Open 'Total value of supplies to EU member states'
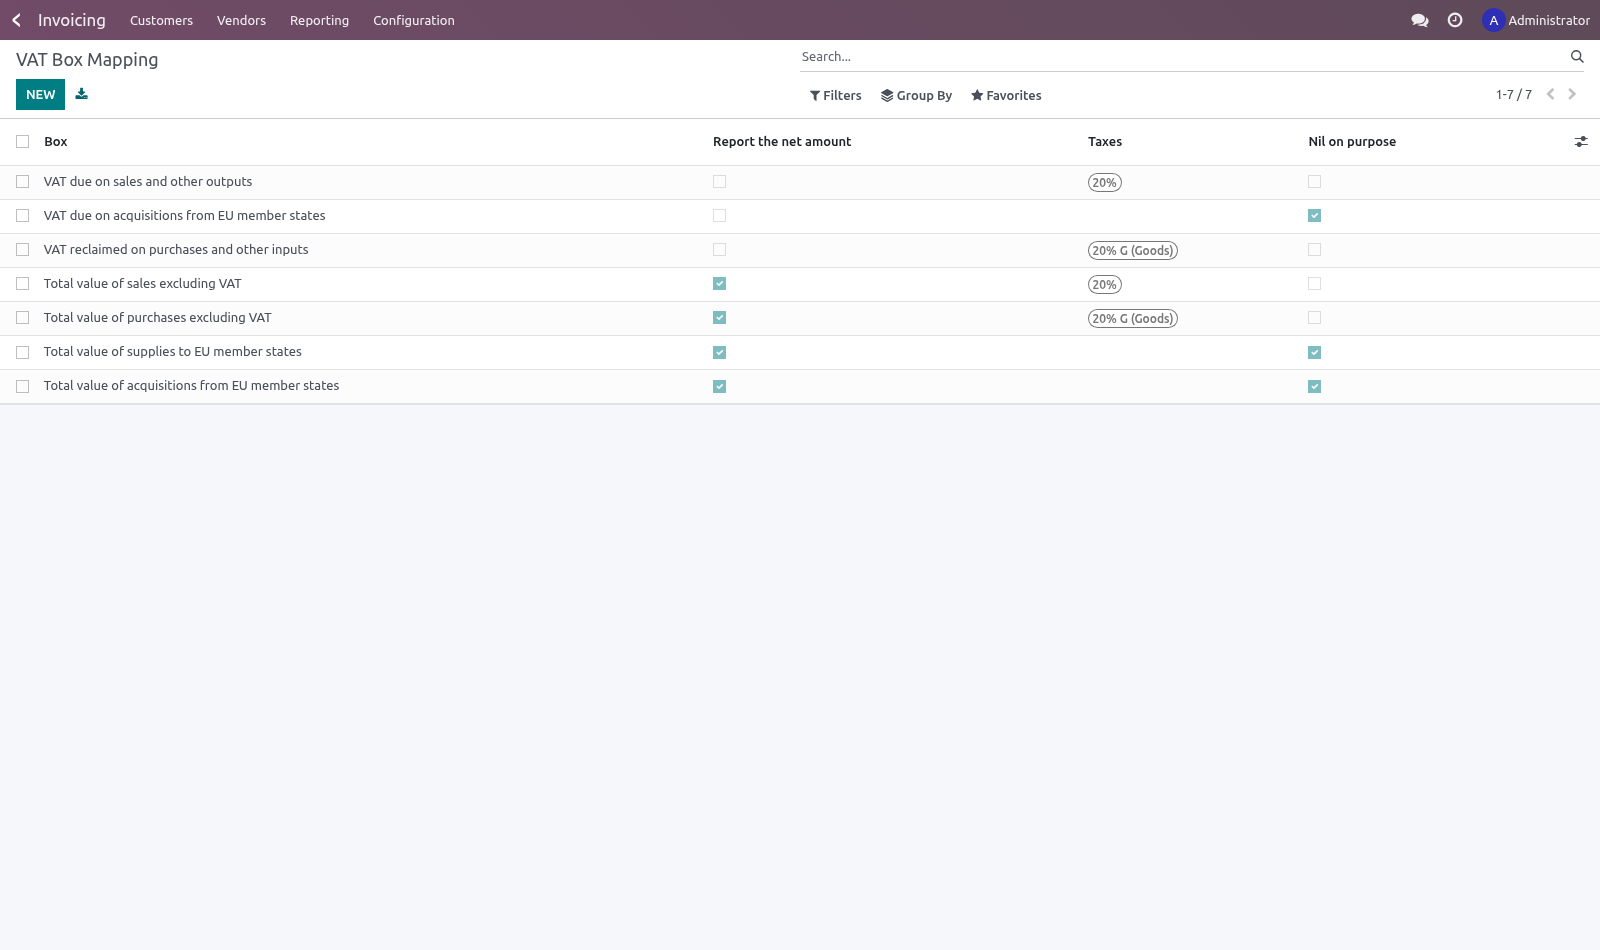This screenshot has width=1600, height=950. point(173,352)
